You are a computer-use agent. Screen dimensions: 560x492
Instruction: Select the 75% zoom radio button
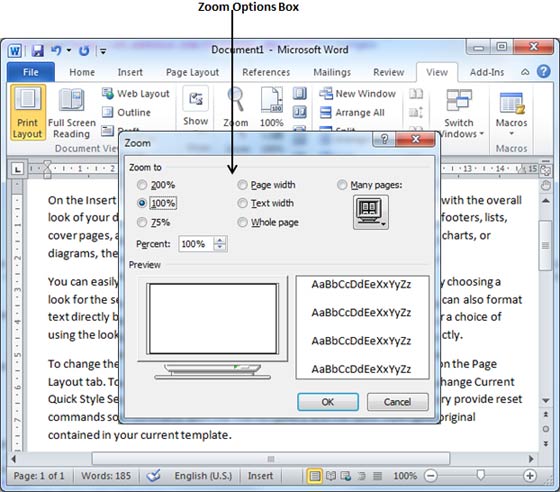[x=142, y=222]
